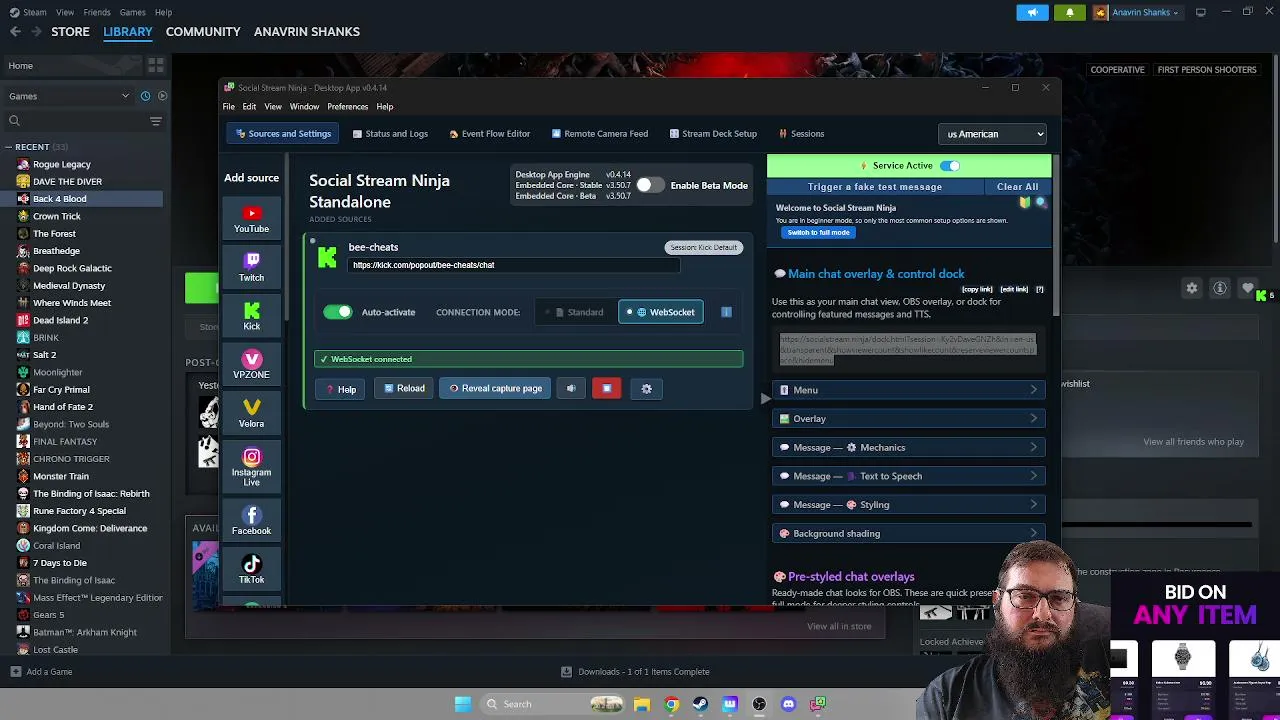Open the us American language dropdown
1280x720 pixels.
pyautogui.click(x=994, y=134)
